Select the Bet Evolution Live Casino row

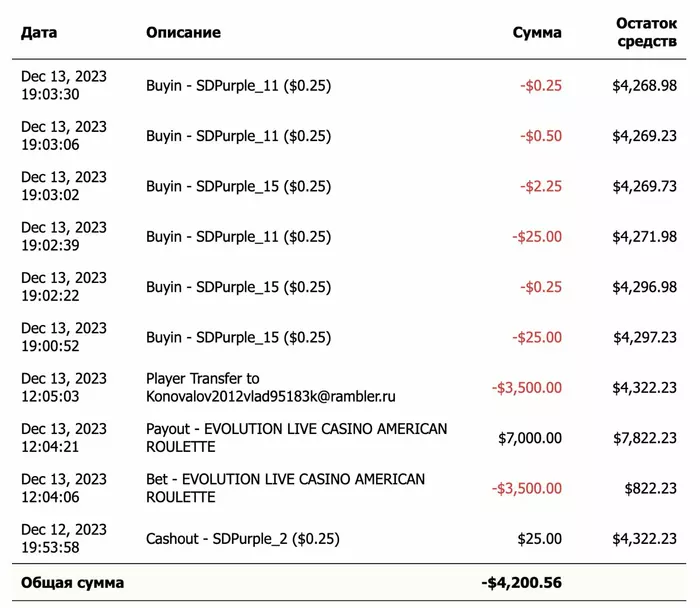(x=349, y=488)
